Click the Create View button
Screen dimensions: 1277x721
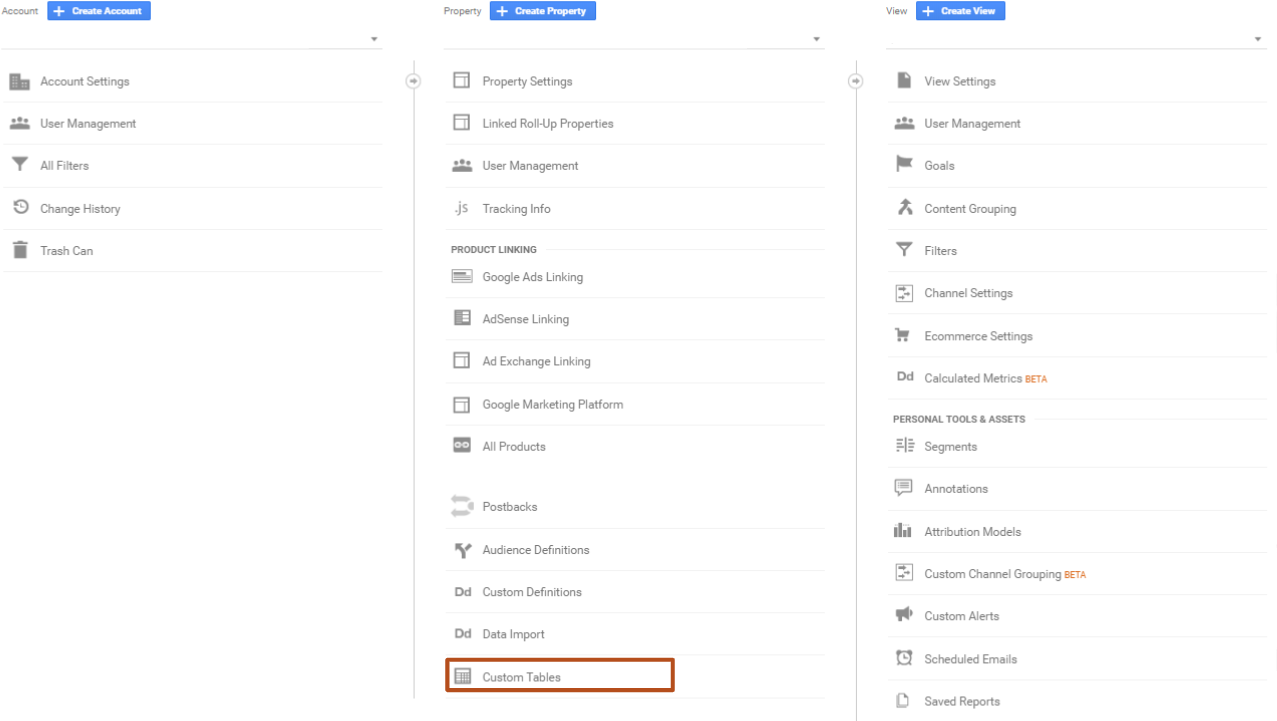960,11
